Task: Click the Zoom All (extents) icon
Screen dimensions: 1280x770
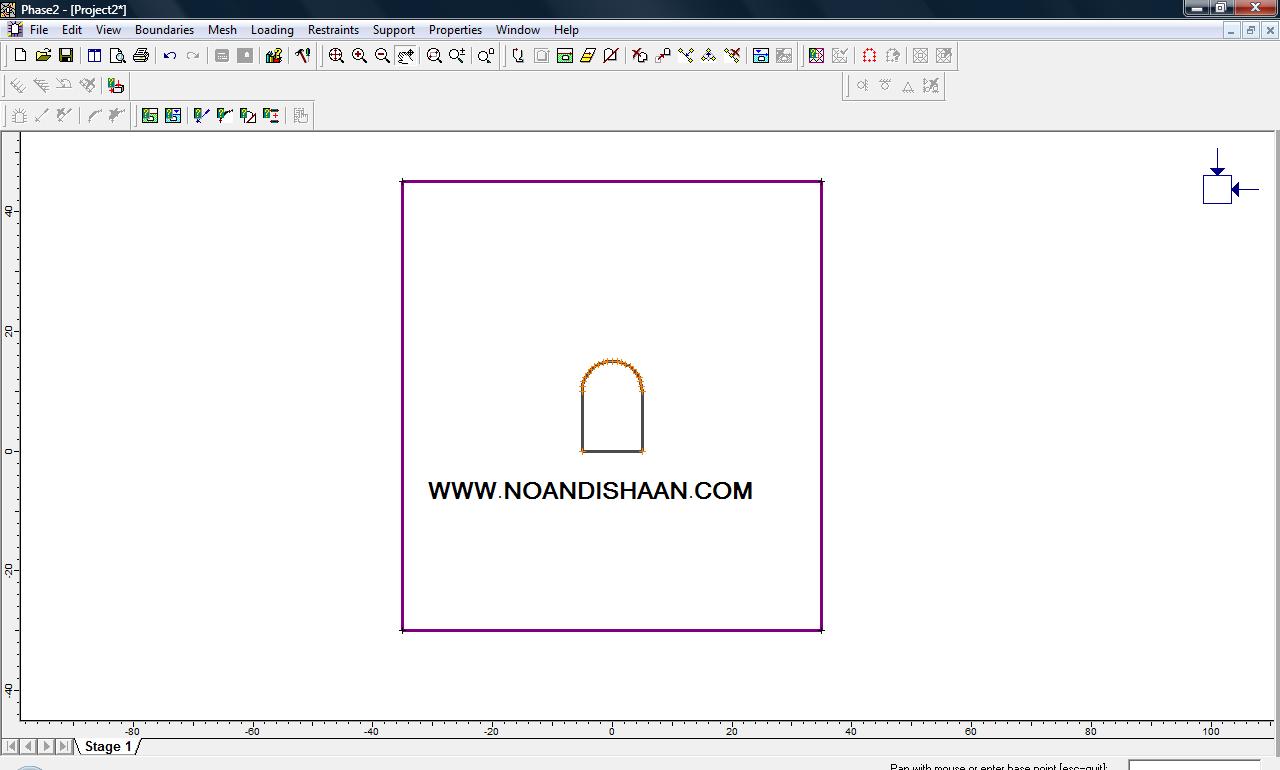Action: click(x=336, y=56)
